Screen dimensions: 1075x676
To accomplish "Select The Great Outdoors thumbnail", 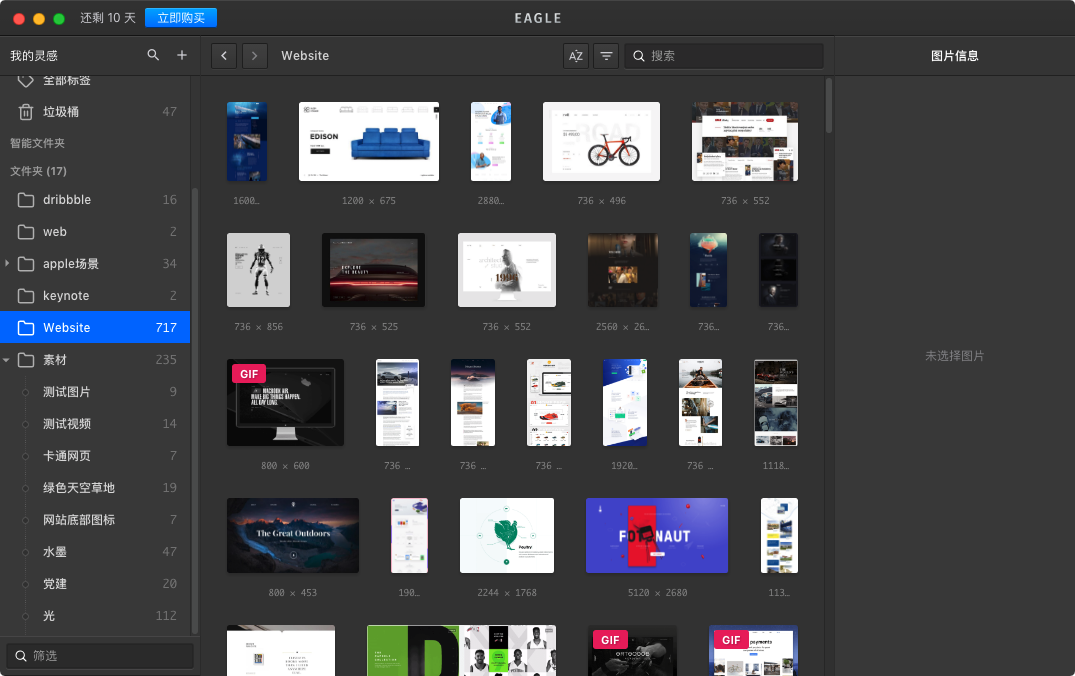I will point(293,535).
